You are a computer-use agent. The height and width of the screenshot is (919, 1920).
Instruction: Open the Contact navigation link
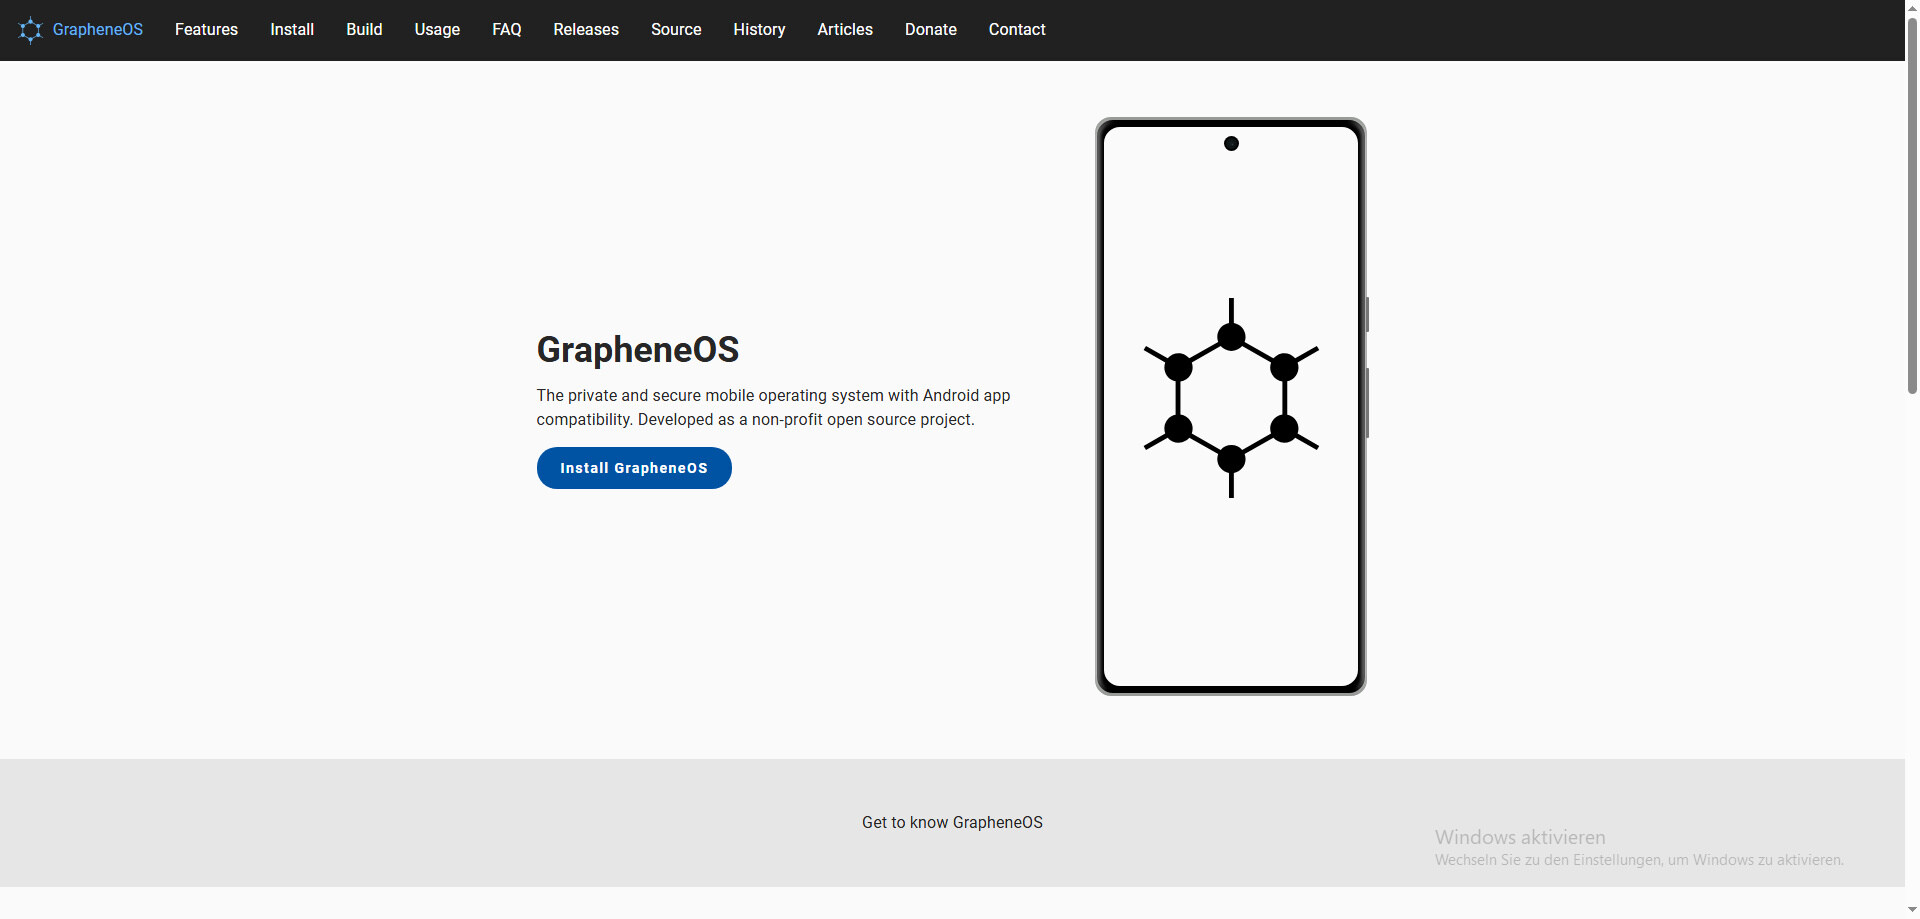click(x=1017, y=30)
